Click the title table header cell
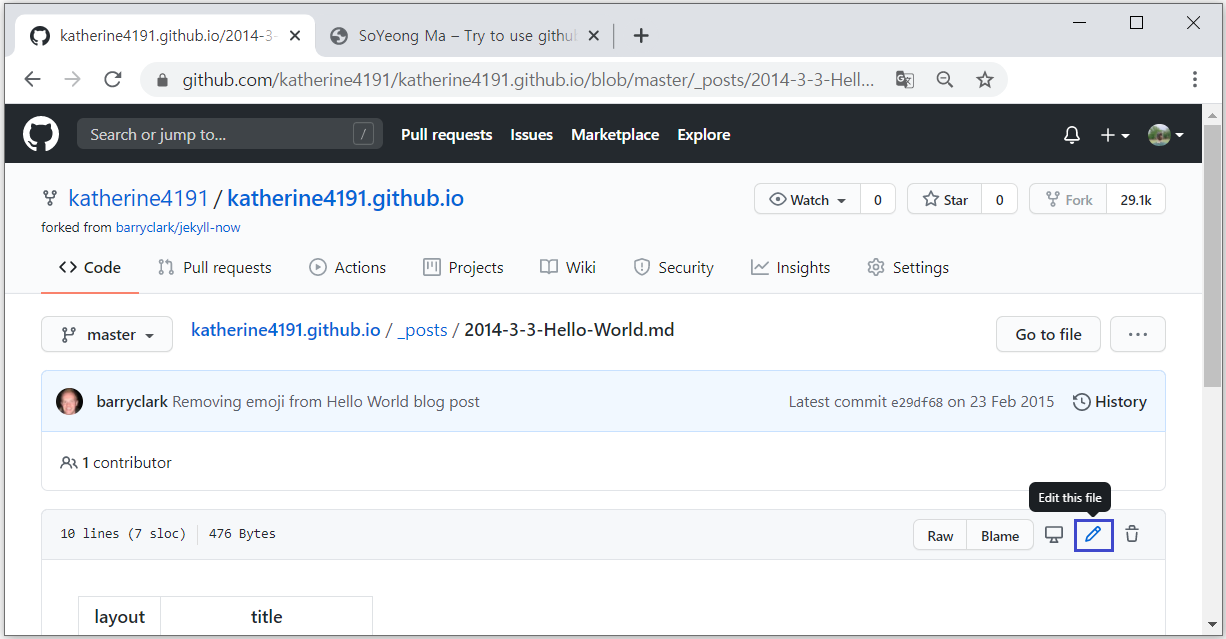 coord(267,617)
